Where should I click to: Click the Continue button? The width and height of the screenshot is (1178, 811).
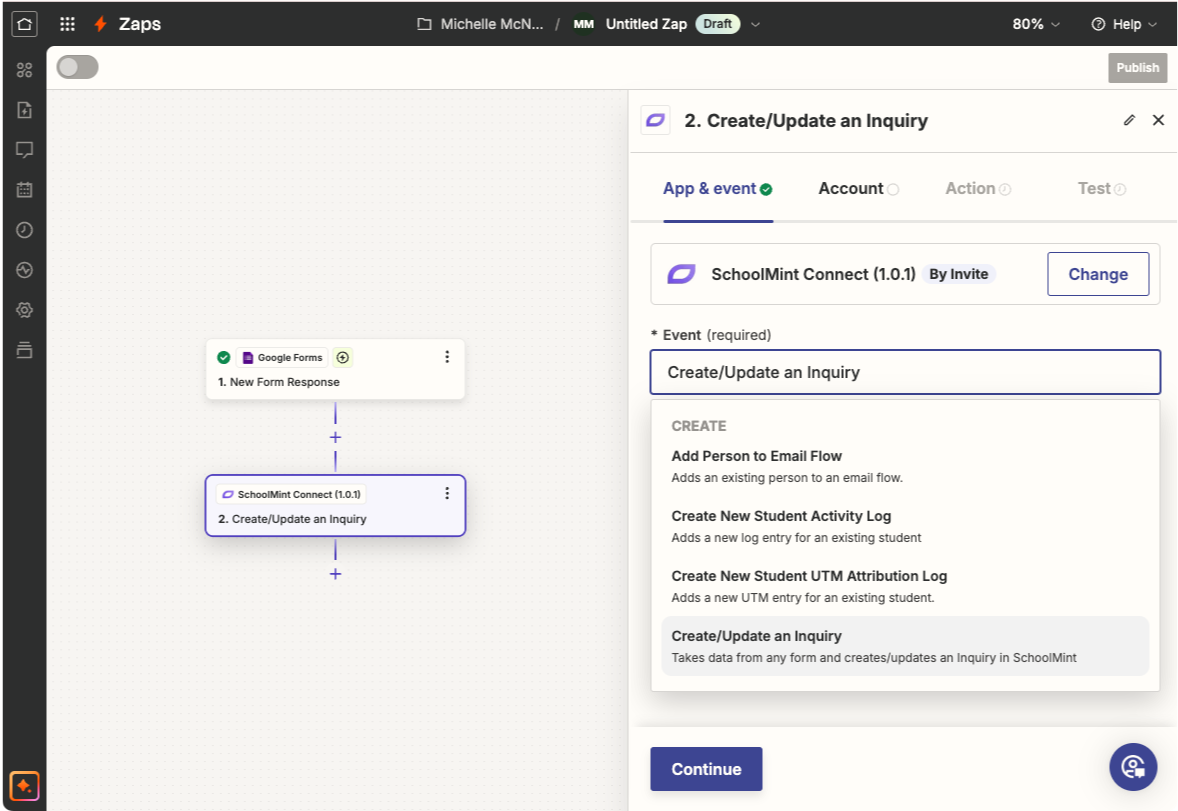(x=706, y=769)
